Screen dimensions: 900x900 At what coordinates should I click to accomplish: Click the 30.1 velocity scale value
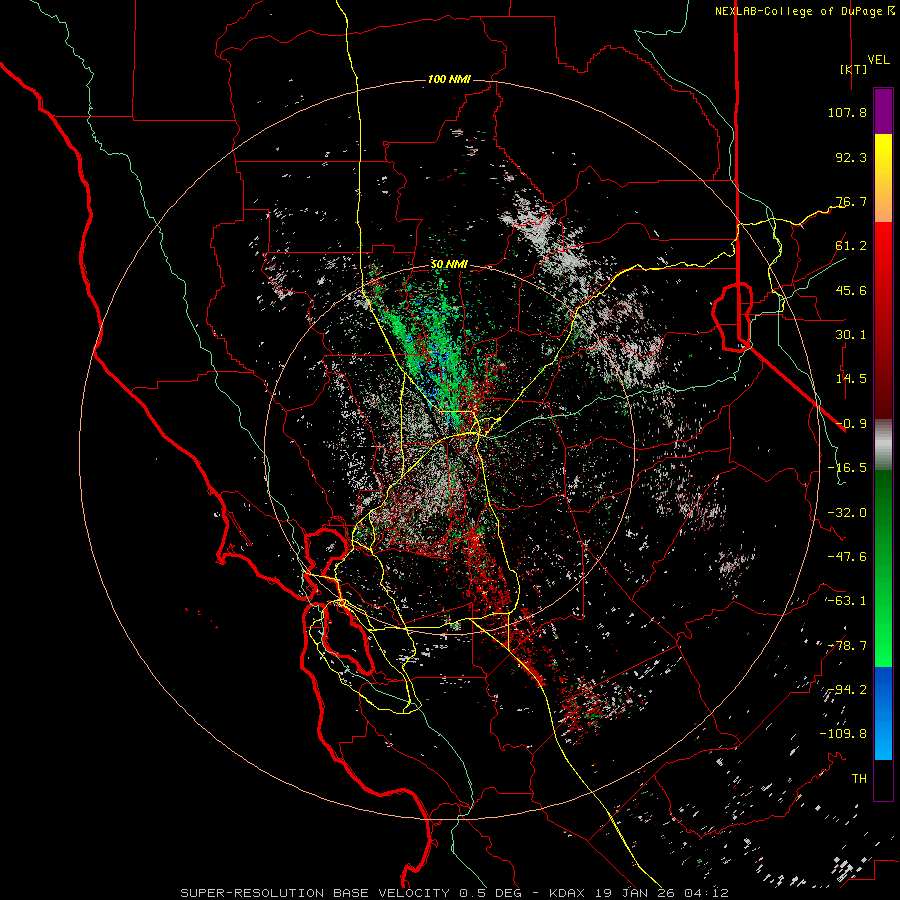851,335
